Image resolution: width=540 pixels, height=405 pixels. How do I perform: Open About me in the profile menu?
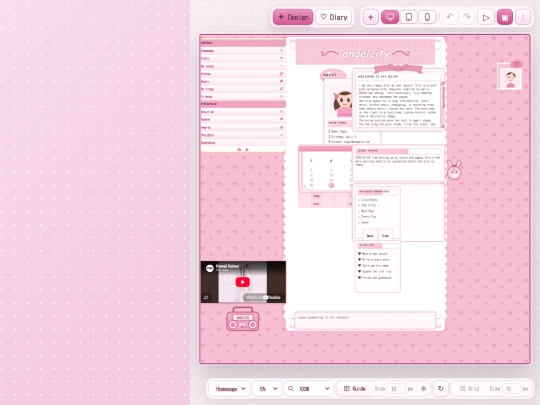tap(243, 112)
